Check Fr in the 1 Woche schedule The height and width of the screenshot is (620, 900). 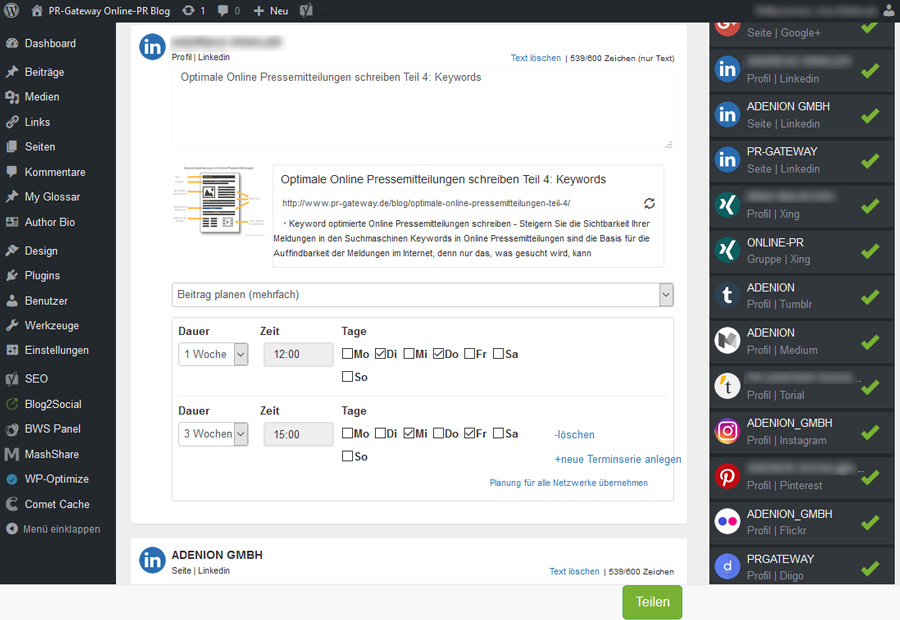[470, 354]
